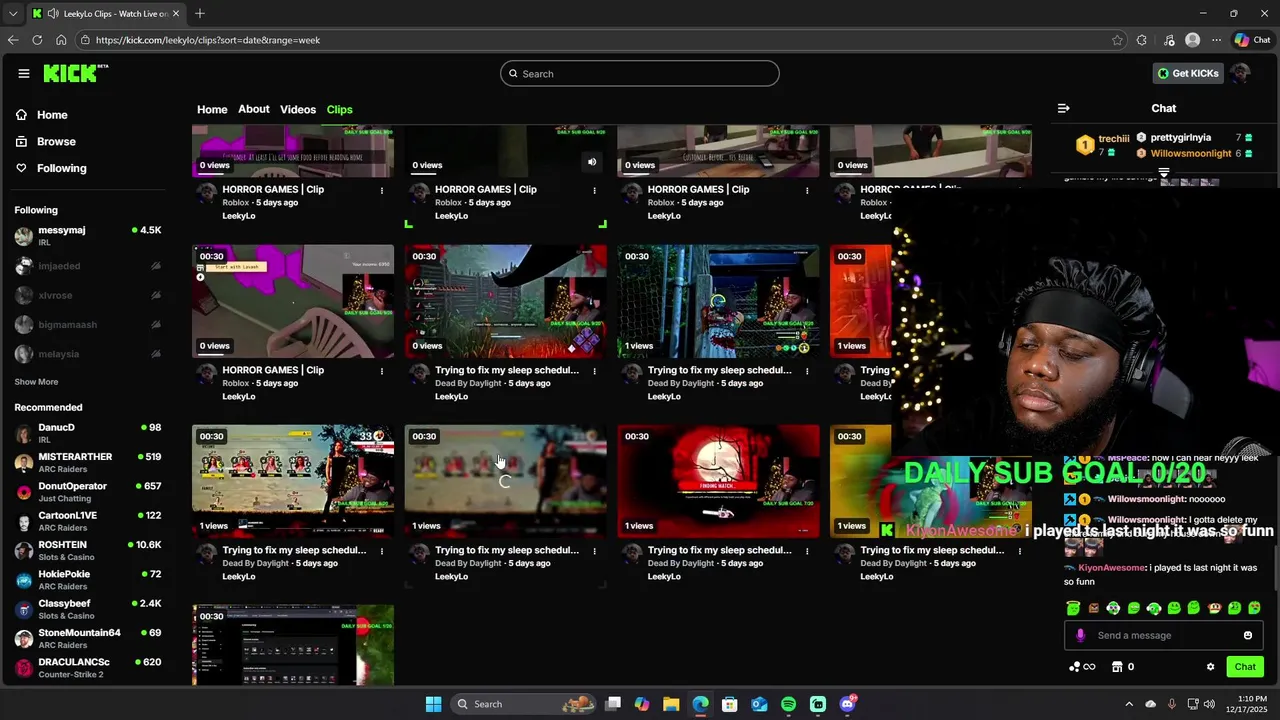
Task: Open options menu for third-row first sleep clip
Action: pos(382,551)
